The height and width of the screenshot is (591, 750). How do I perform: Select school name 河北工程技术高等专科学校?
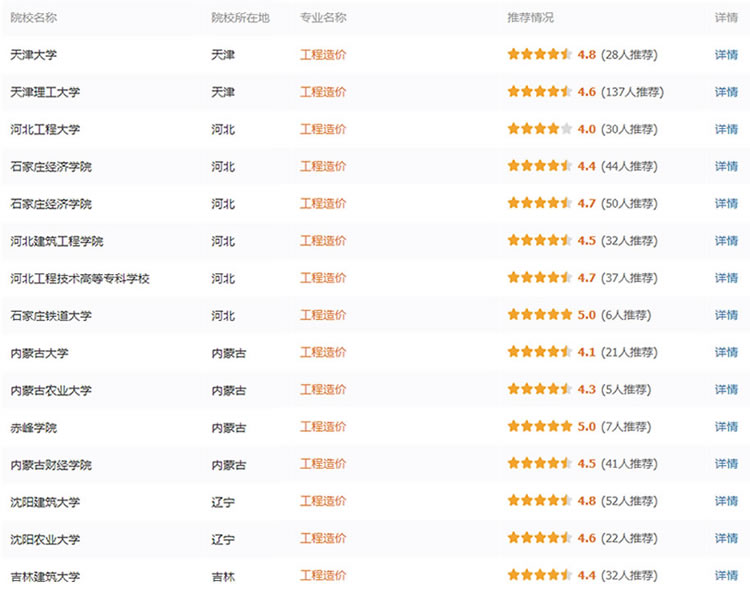pos(80,278)
